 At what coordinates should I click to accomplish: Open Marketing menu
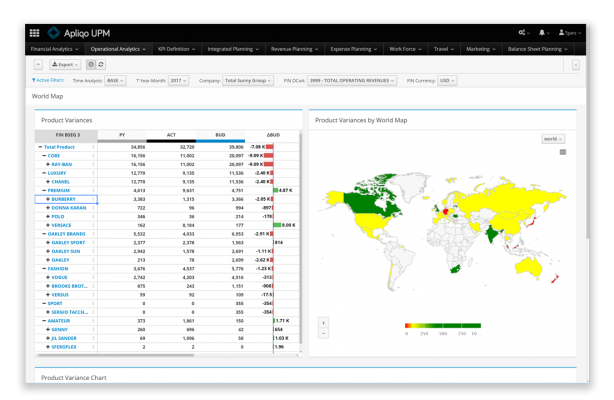(x=481, y=49)
